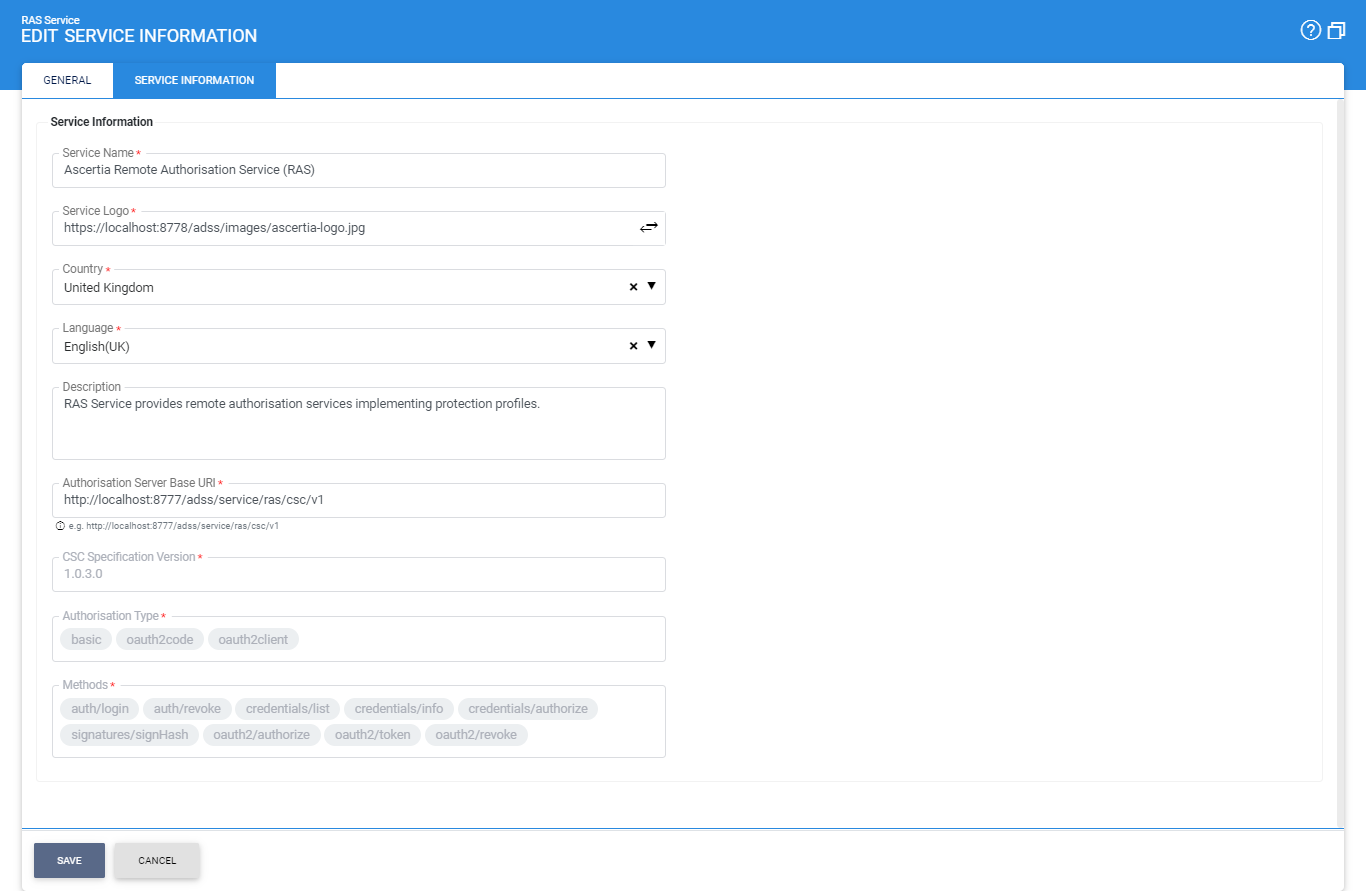The width and height of the screenshot is (1366, 891).
Task: Click the vertical scrollbar on the right
Action: click(1339, 460)
